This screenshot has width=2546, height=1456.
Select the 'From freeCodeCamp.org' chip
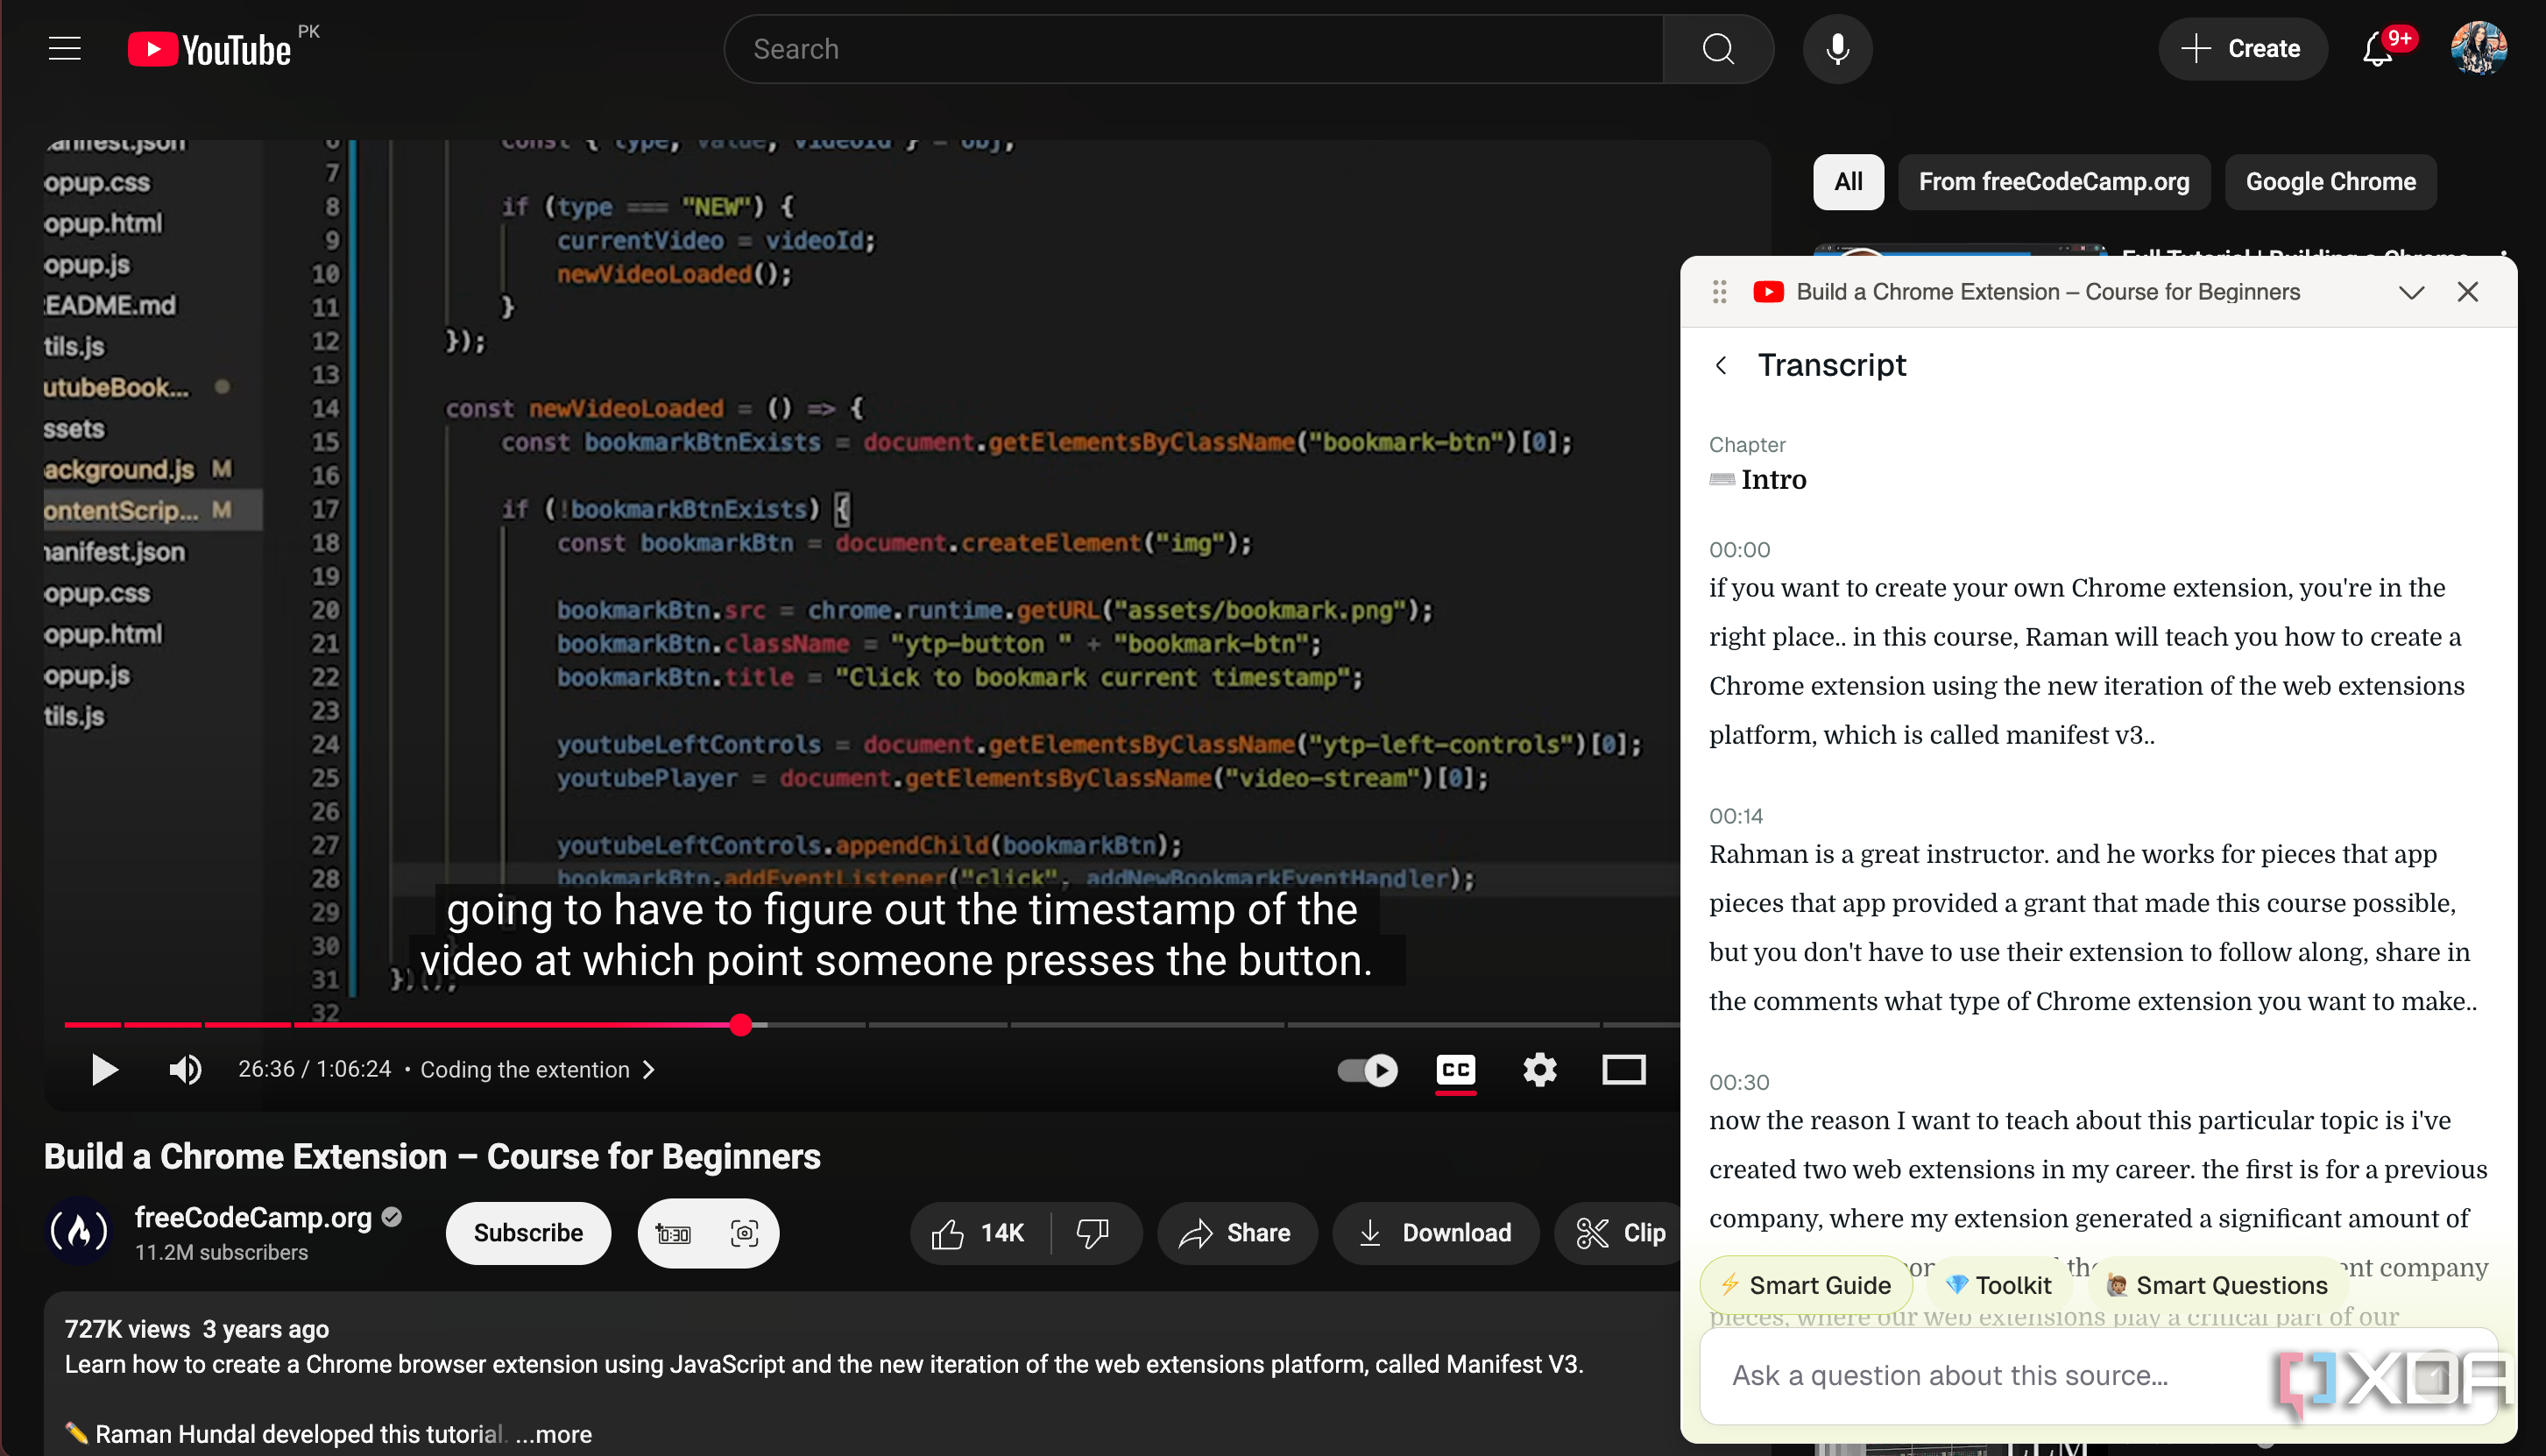pos(2053,182)
